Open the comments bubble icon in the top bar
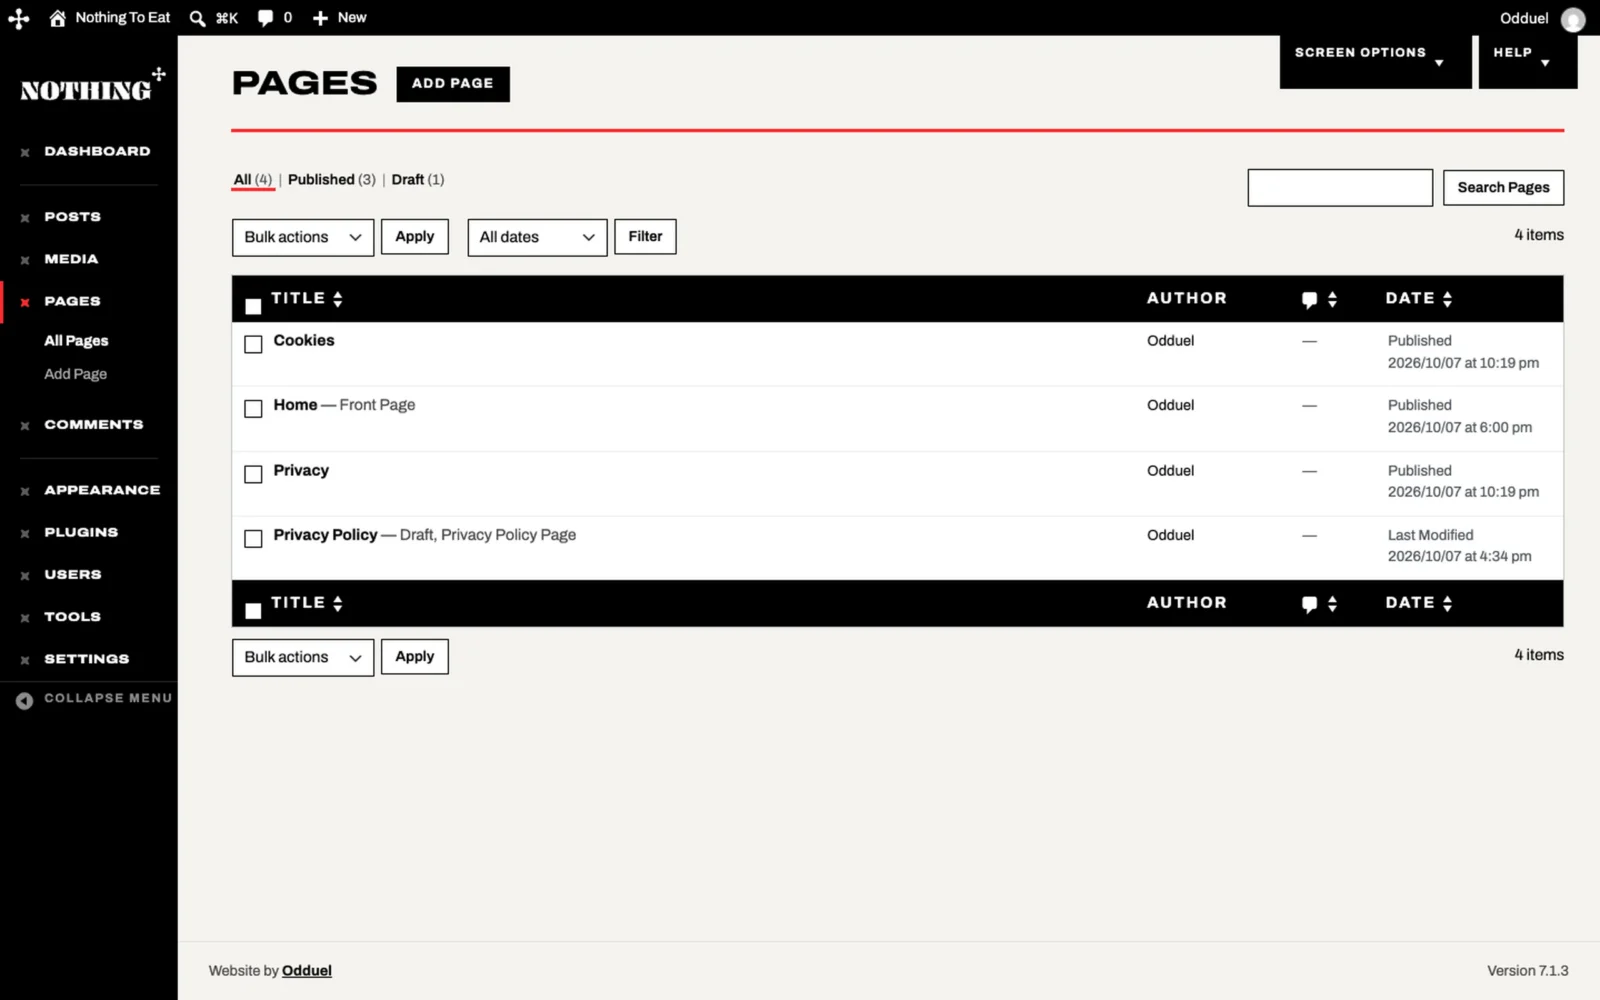The width and height of the screenshot is (1600, 1000). pyautogui.click(x=265, y=18)
